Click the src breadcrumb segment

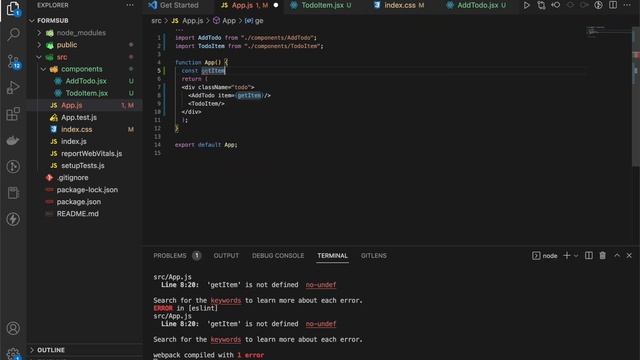coord(156,20)
